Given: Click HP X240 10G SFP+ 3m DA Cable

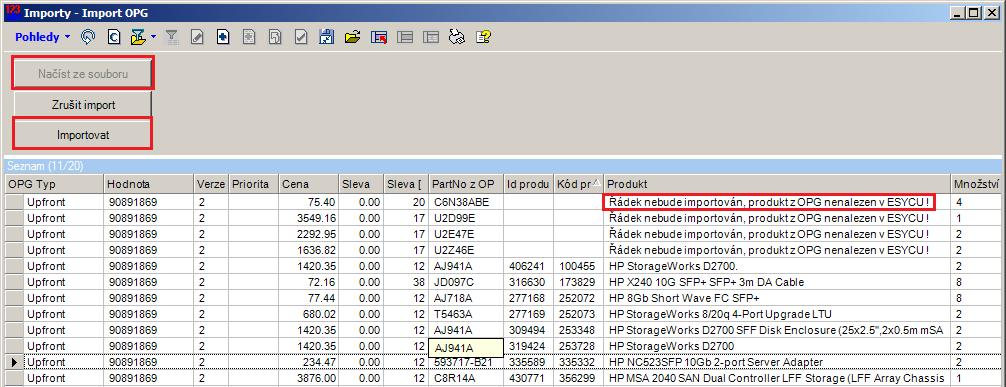Looking at the screenshot, I should pyautogui.click(x=776, y=282).
